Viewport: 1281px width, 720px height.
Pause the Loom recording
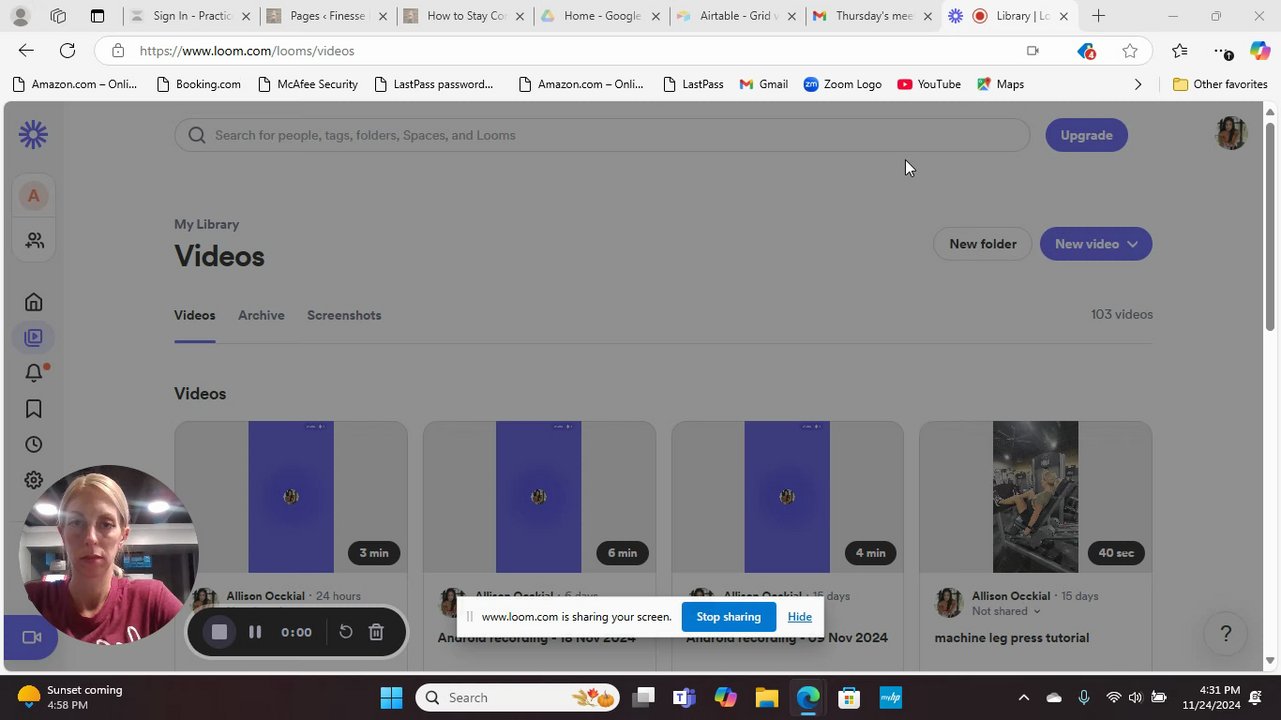[x=255, y=632]
